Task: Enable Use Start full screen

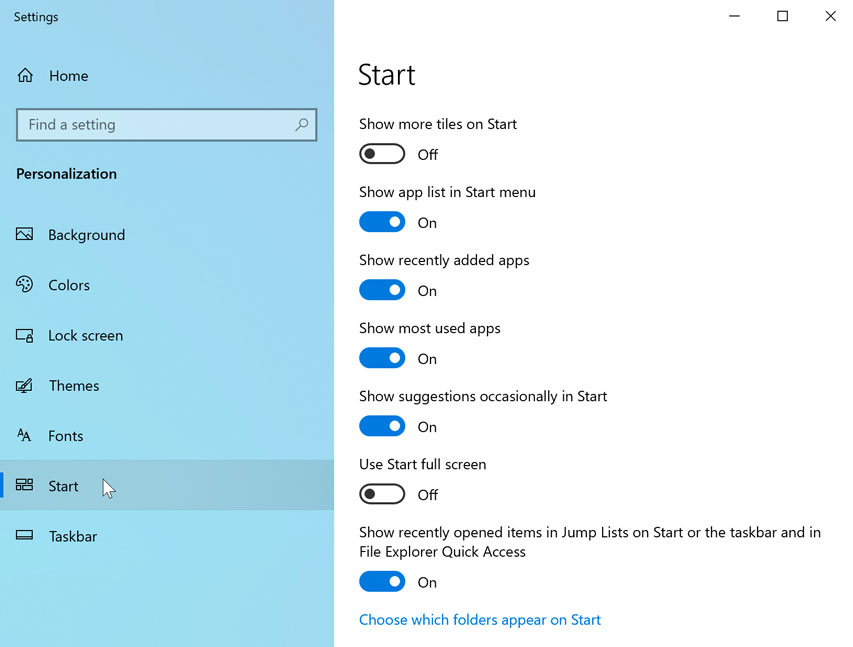Action: tap(382, 493)
